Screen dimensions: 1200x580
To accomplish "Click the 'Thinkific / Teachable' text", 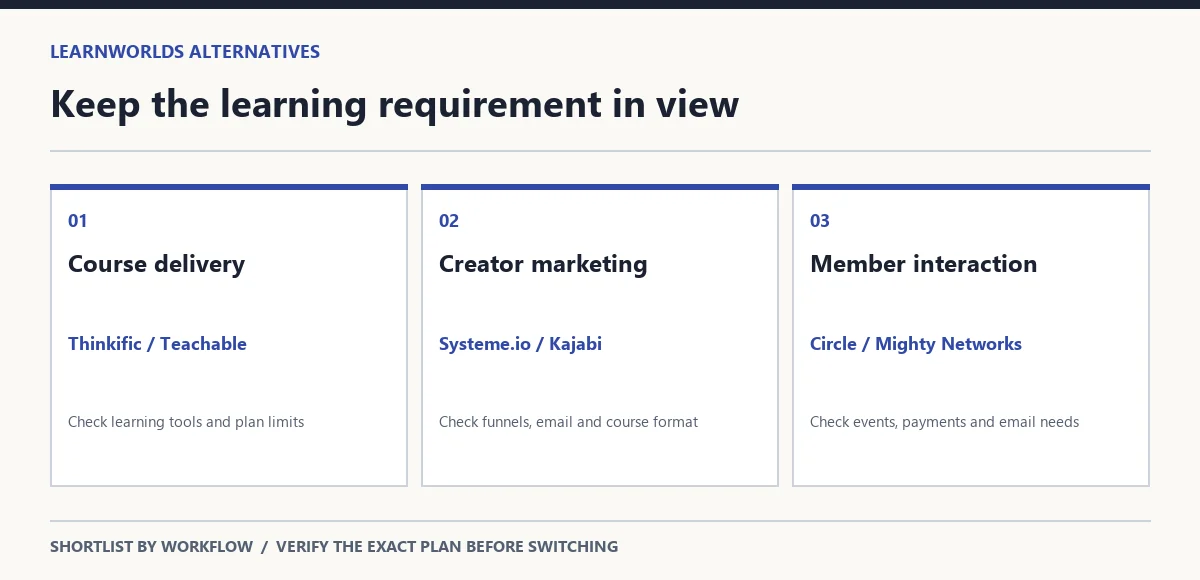I will coord(157,344).
